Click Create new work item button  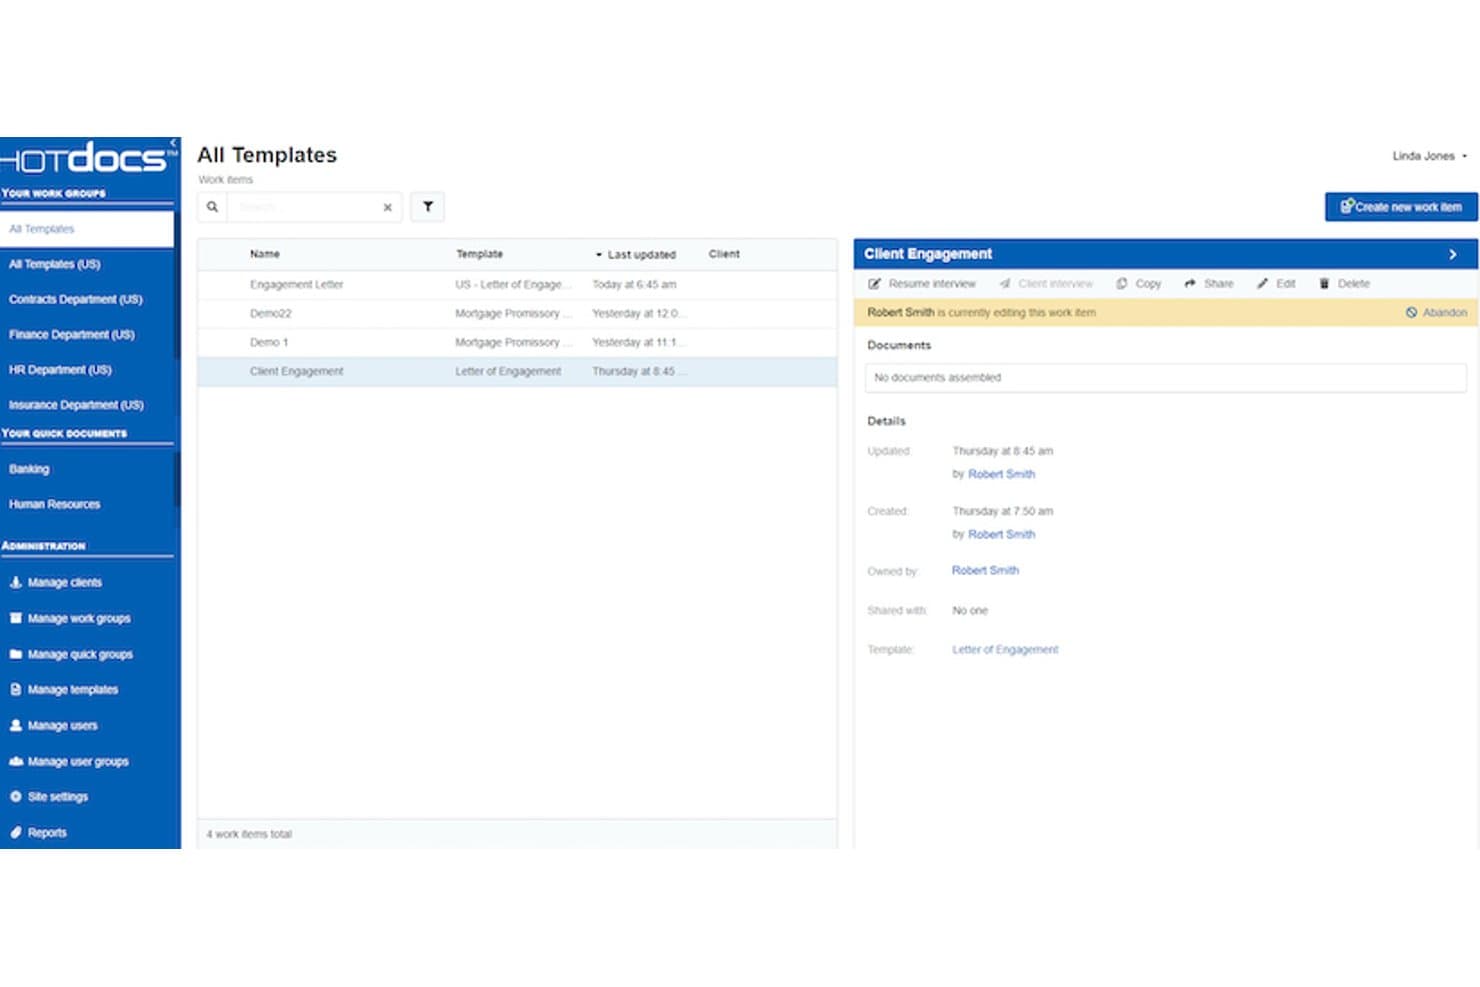coord(1401,207)
